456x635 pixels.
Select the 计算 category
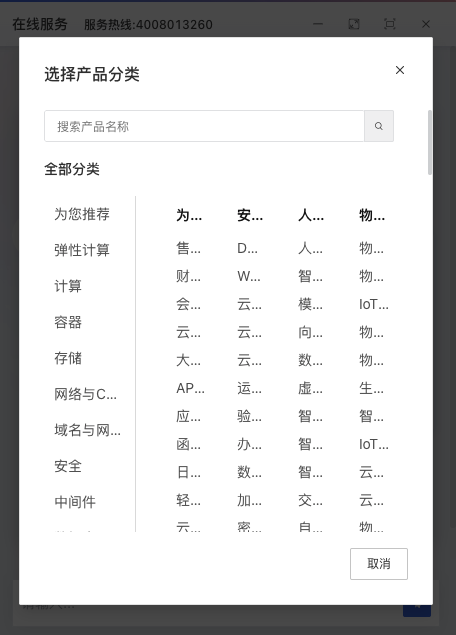point(68,286)
